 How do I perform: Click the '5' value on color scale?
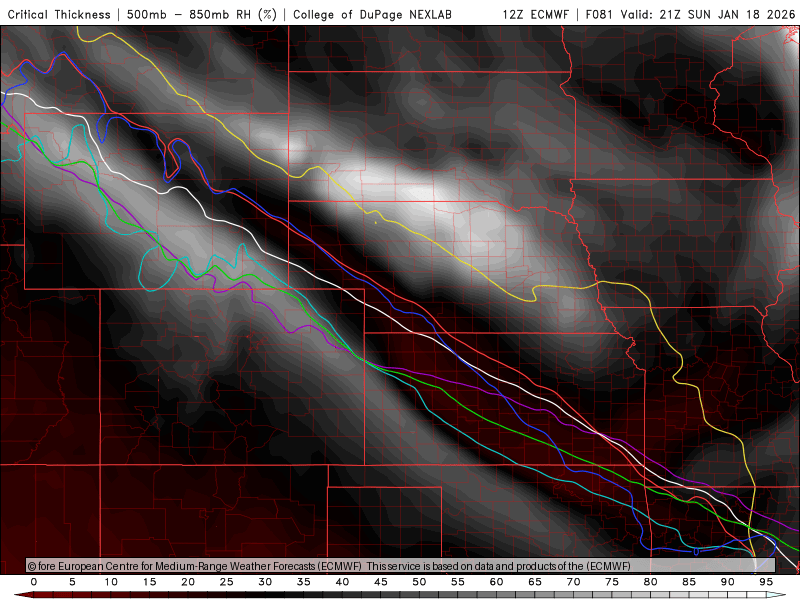72,582
